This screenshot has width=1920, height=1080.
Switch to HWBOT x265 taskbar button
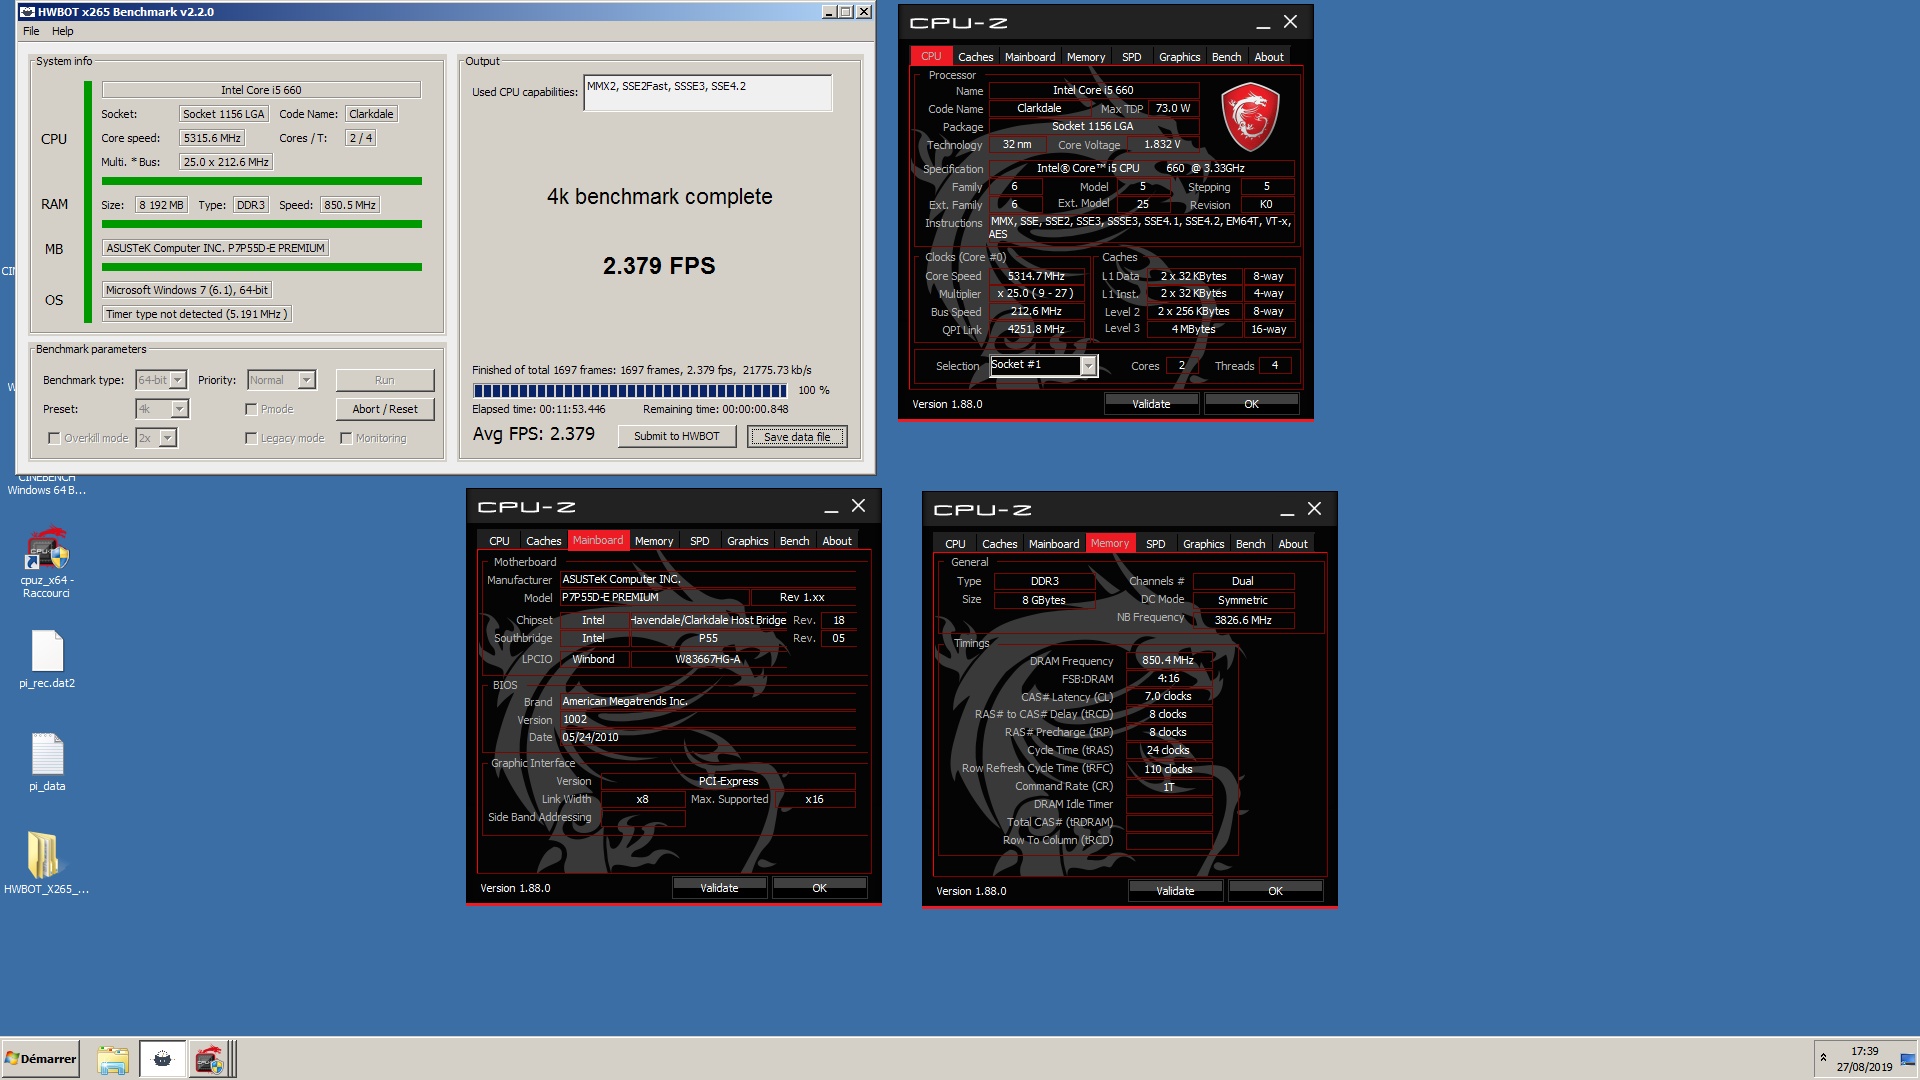point(162,1059)
